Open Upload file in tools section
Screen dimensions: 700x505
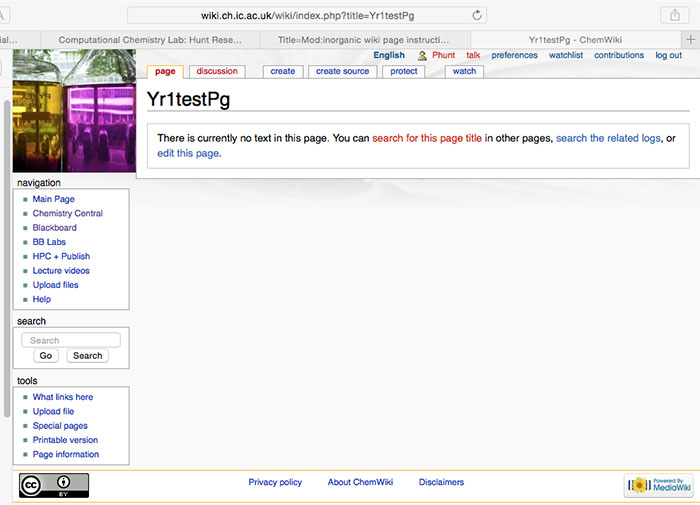tap(53, 411)
